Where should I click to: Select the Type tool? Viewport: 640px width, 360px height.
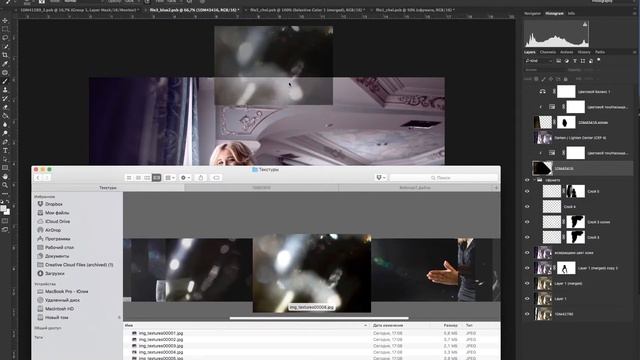click(5, 151)
